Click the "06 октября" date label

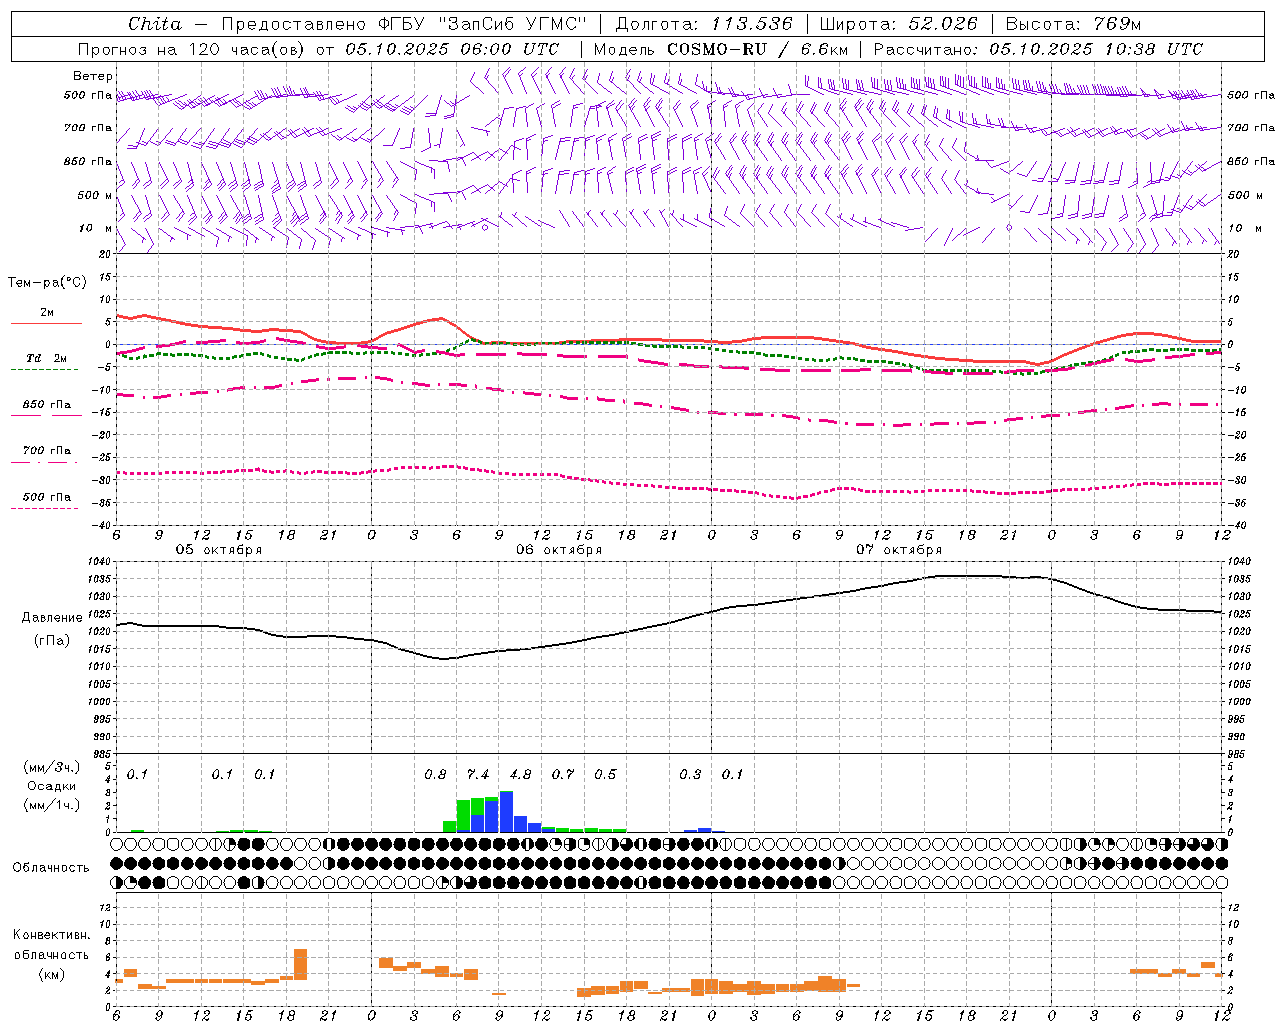tap(559, 550)
